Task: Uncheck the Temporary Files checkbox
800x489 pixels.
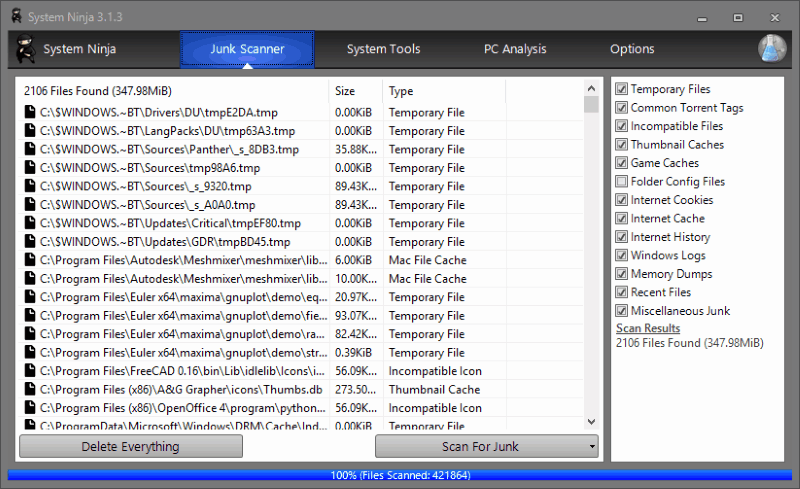Action: click(621, 89)
